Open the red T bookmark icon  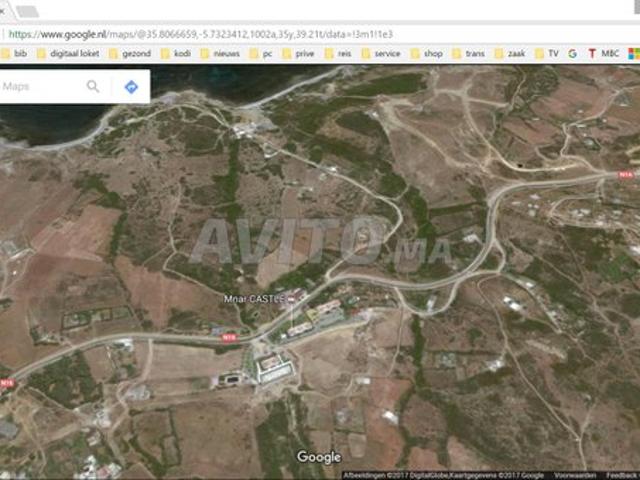point(589,53)
